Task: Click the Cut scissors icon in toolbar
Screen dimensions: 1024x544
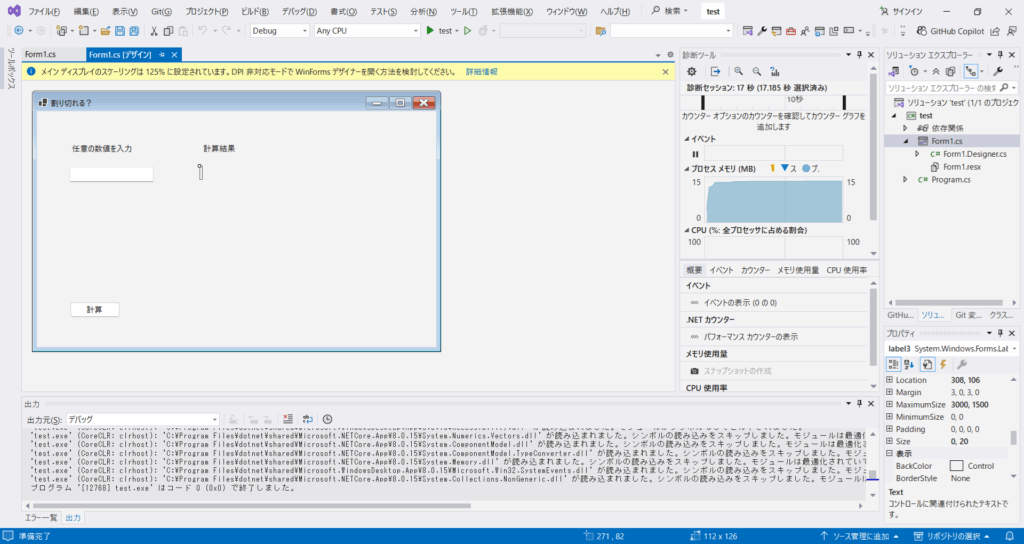Action: 154,31
